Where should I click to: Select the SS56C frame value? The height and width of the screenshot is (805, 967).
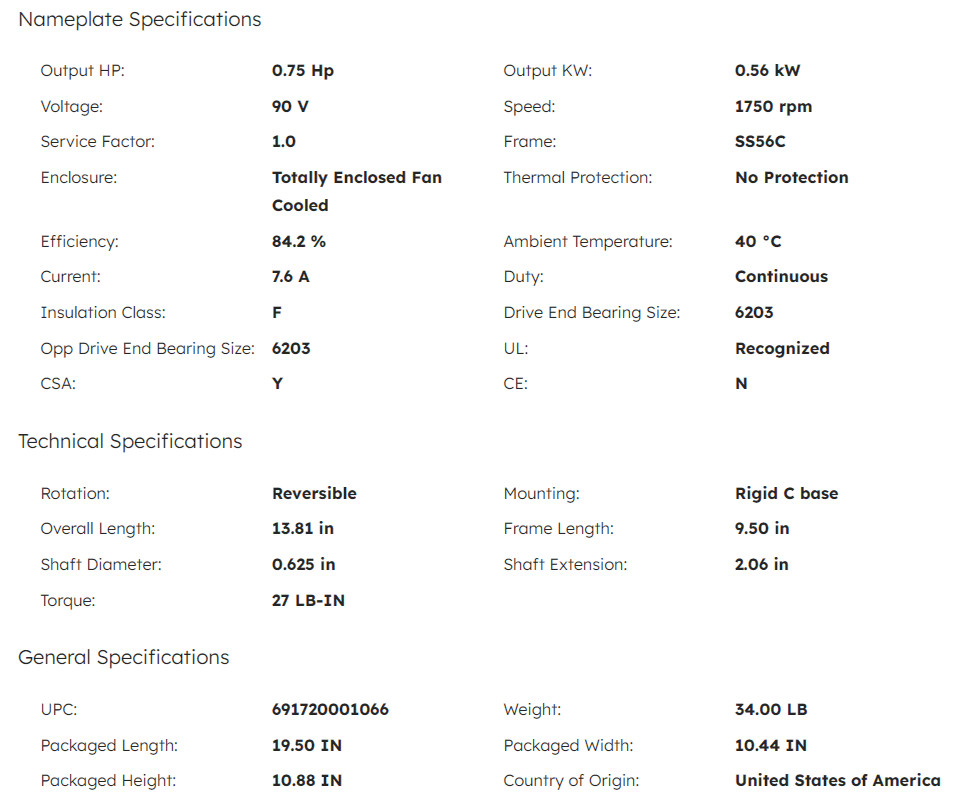[760, 142]
